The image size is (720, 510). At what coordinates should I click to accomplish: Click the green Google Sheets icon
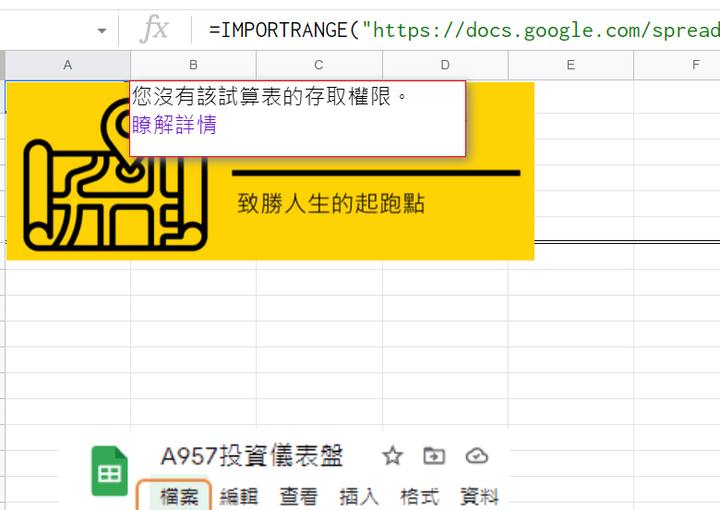109,471
